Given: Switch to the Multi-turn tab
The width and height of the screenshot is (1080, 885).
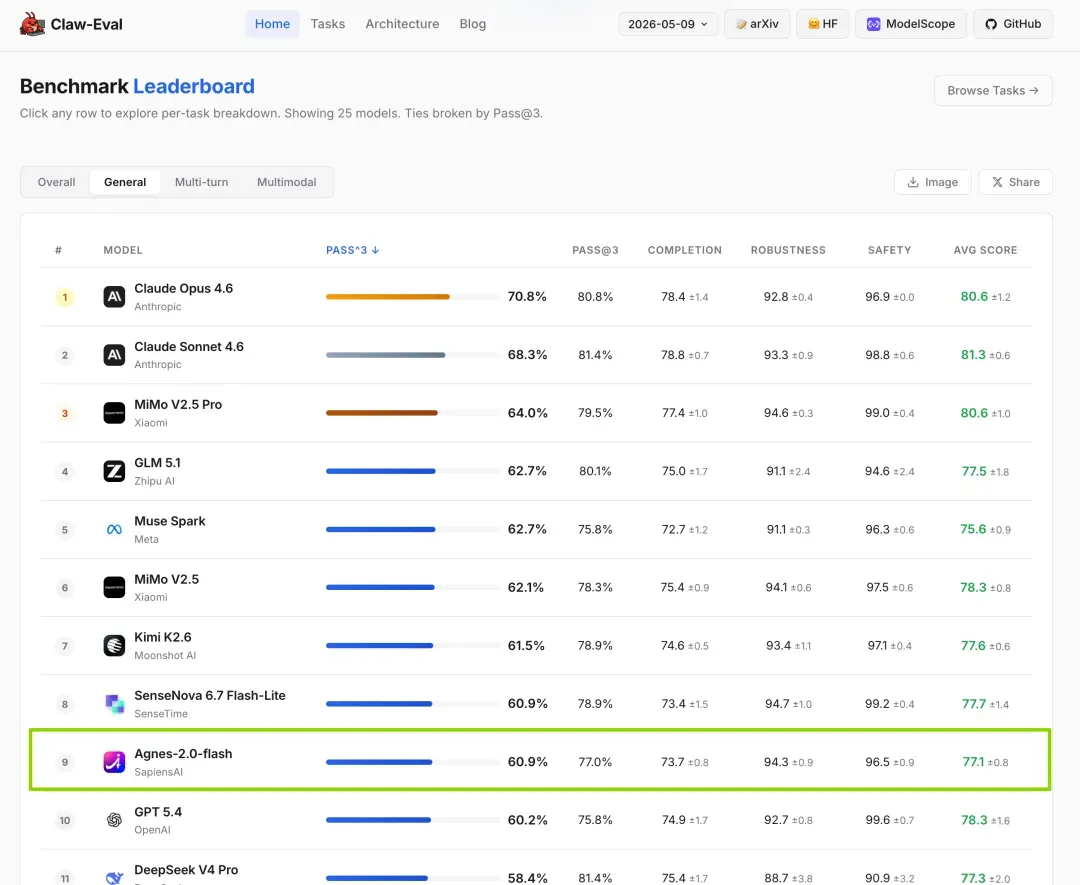Looking at the screenshot, I should [x=201, y=182].
